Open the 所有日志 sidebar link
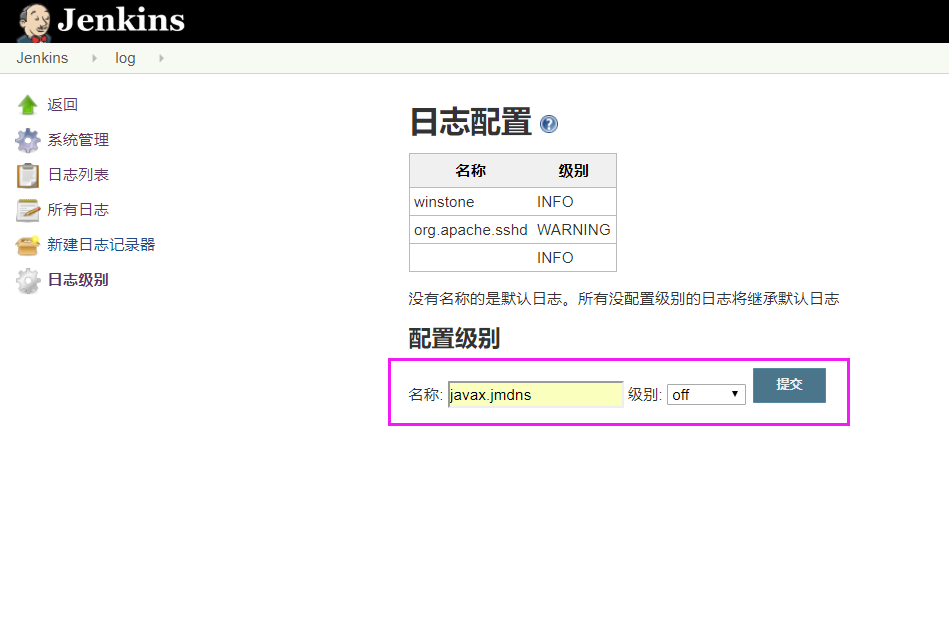 [78, 210]
